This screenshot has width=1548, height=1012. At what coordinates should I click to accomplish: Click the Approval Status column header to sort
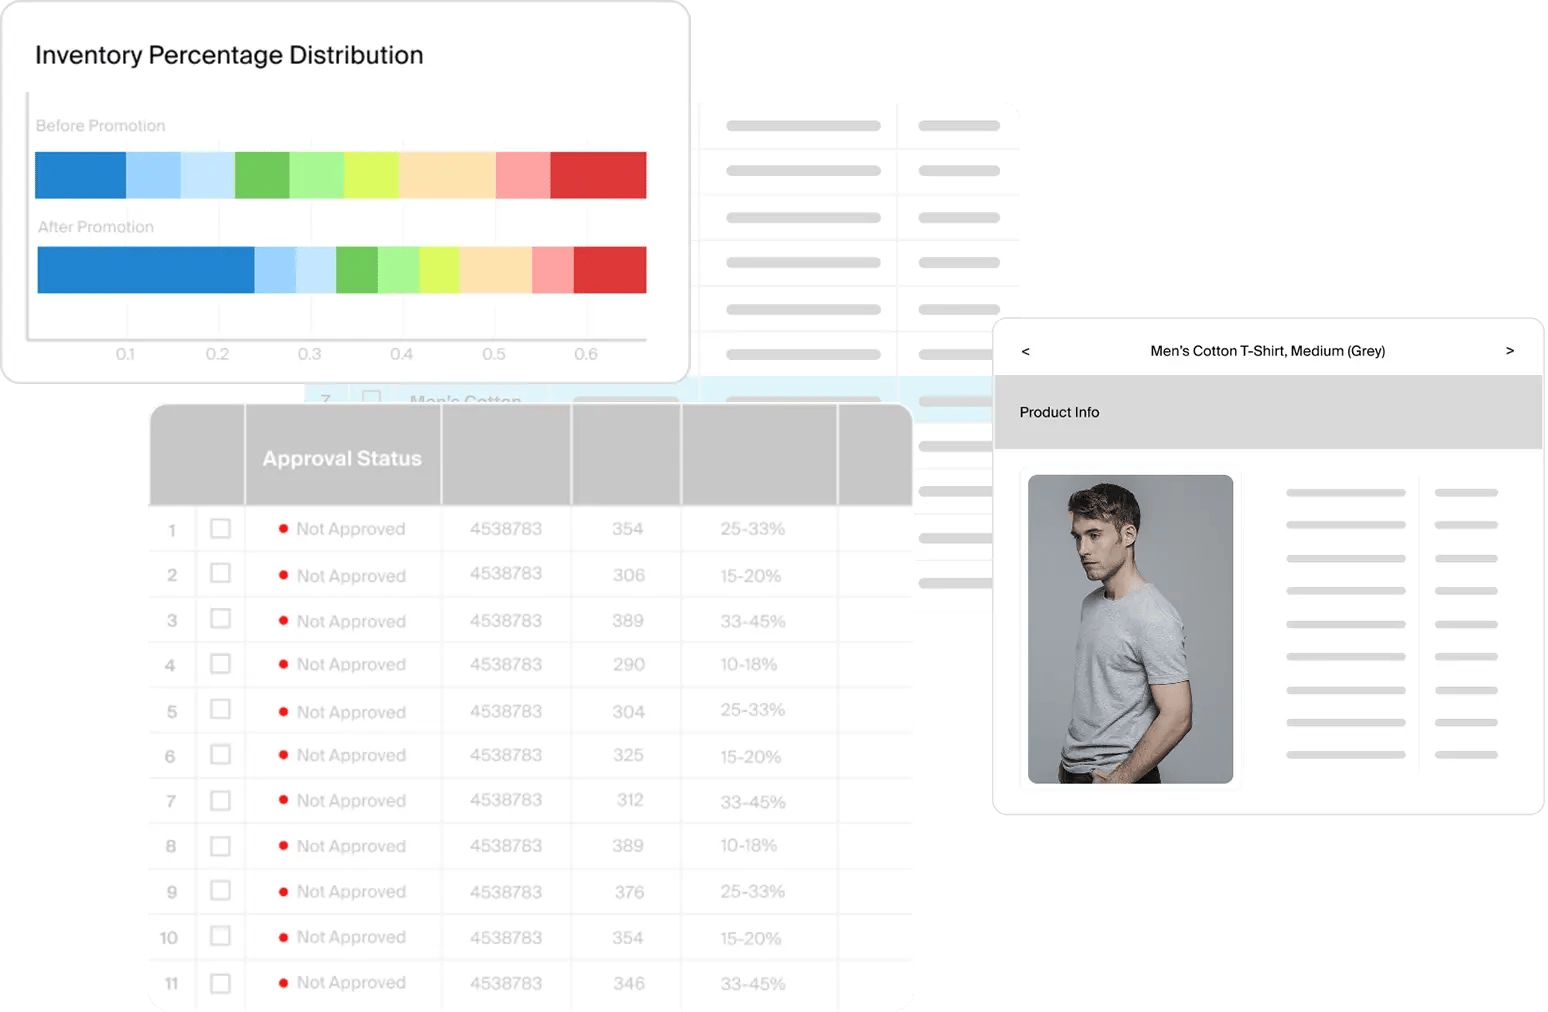click(x=341, y=457)
